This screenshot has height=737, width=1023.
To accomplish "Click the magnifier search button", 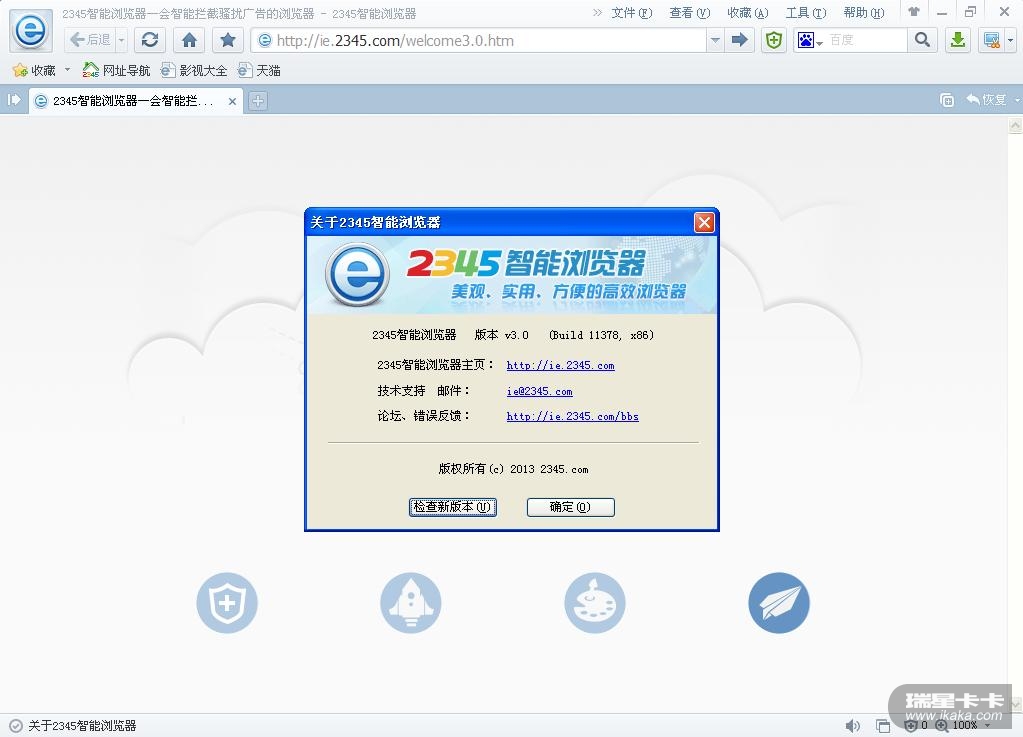I will point(923,40).
